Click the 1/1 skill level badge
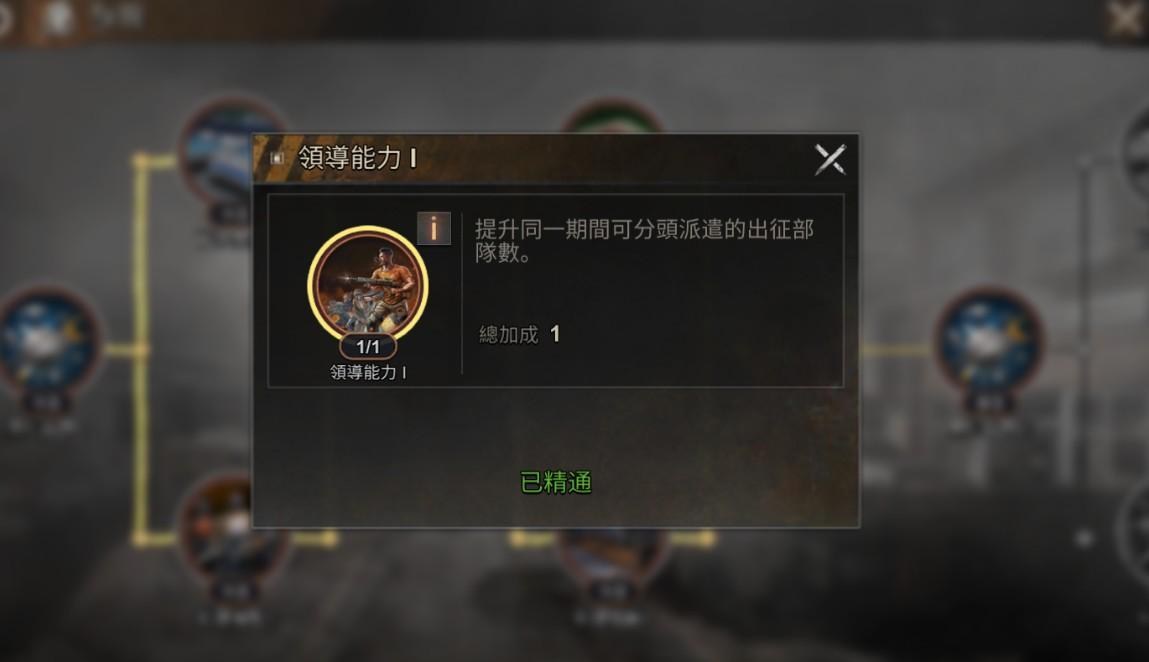The width and height of the screenshot is (1149, 662). [x=368, y=346]
